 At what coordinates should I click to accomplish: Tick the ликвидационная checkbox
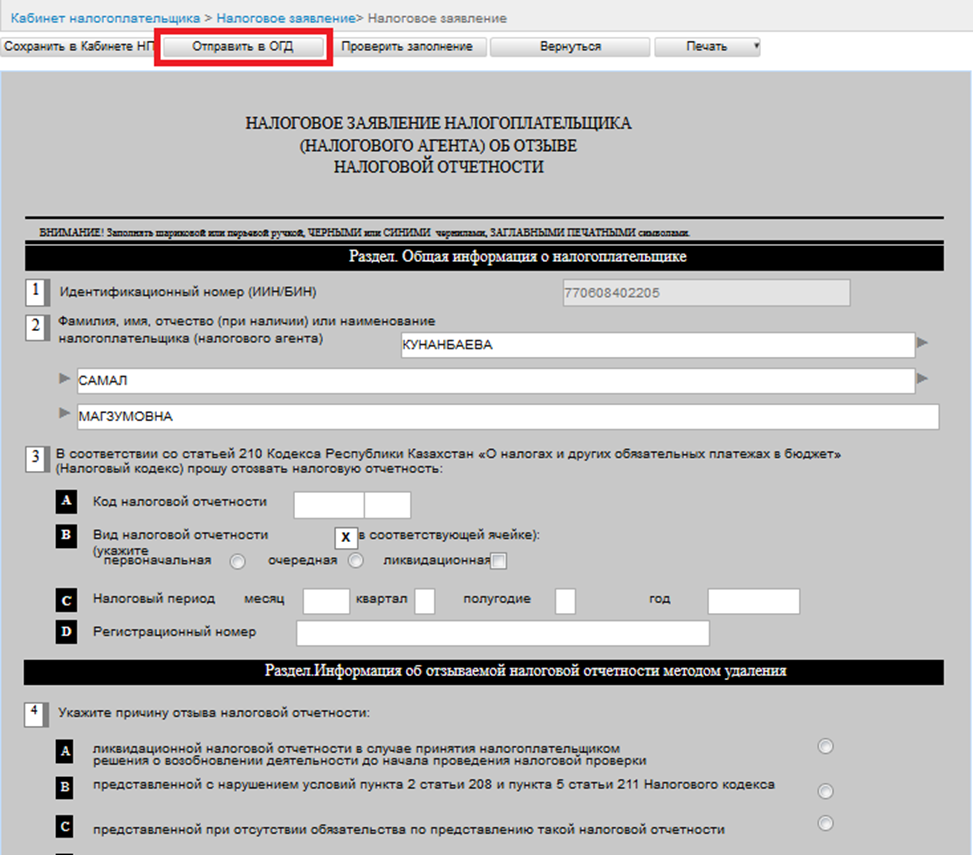click(x=499, y=561)
